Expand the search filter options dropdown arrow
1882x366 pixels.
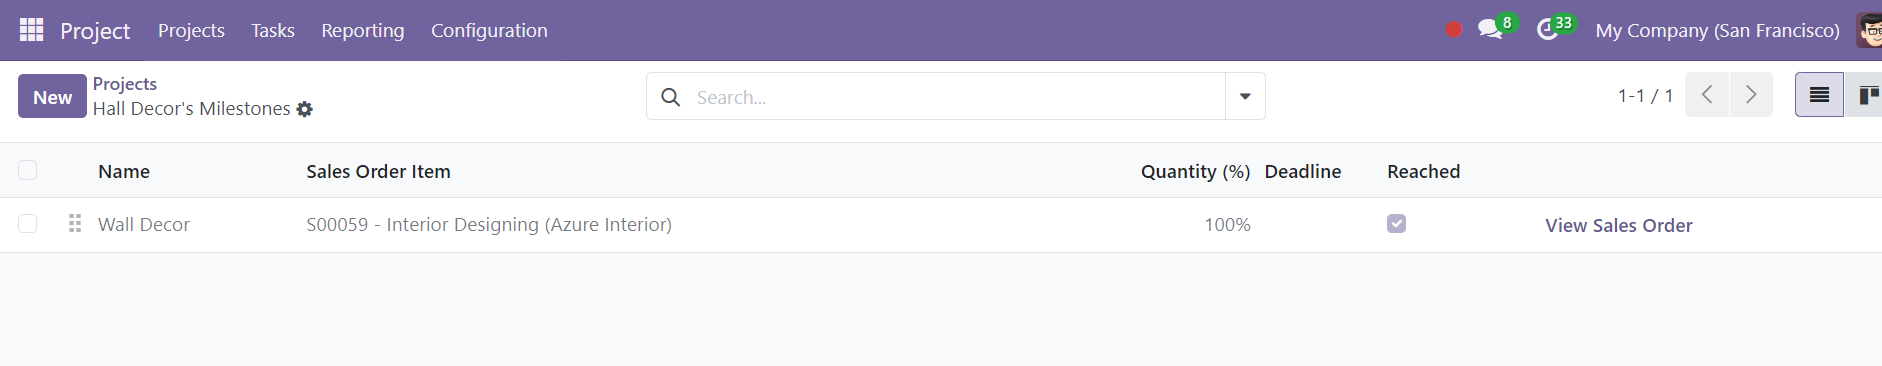tap(1245, 96)
